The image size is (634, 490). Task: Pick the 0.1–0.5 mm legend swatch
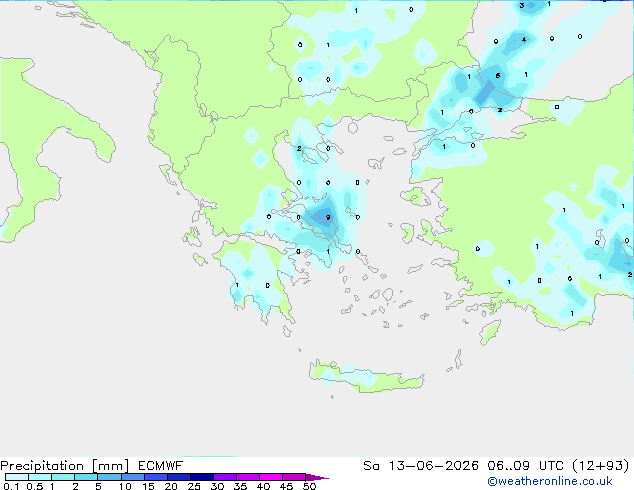(17, 477)
